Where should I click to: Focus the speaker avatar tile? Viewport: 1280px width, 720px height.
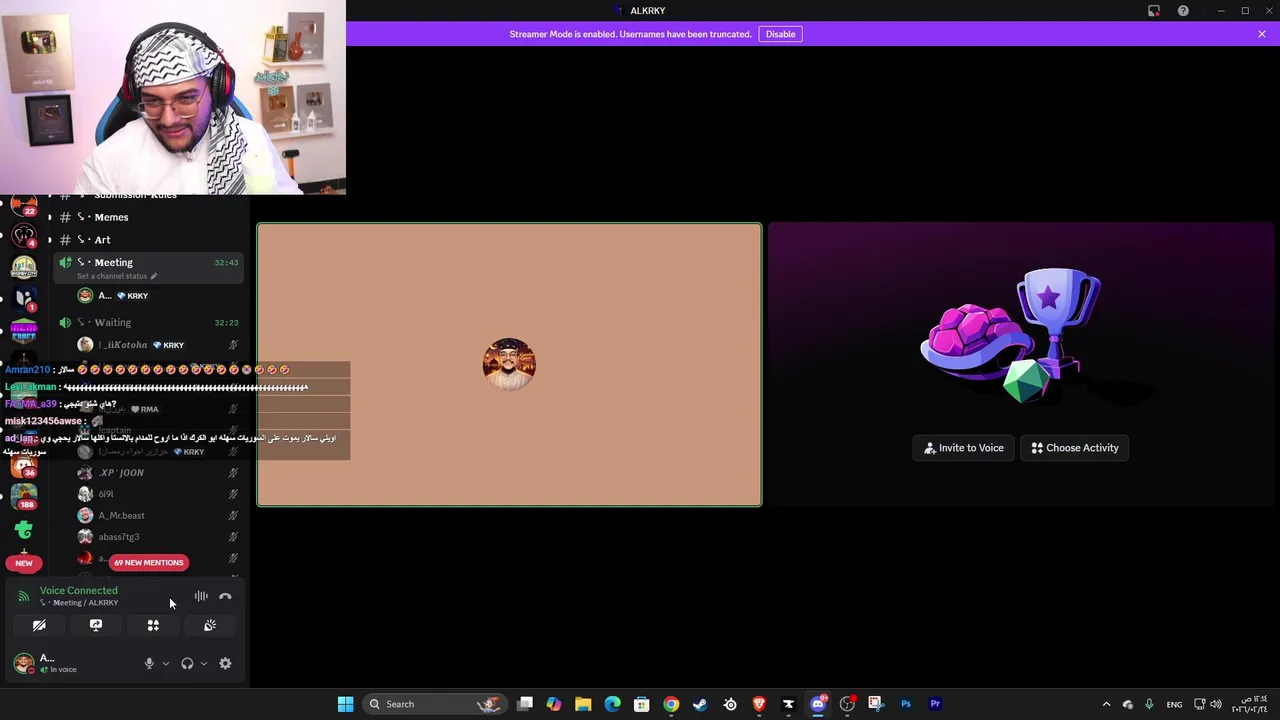509,364
